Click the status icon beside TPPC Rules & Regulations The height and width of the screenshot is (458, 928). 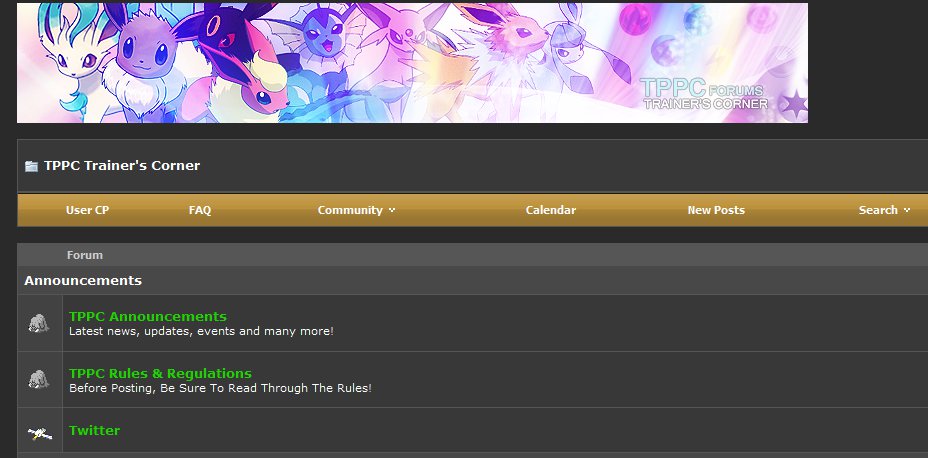coord(39,379)
